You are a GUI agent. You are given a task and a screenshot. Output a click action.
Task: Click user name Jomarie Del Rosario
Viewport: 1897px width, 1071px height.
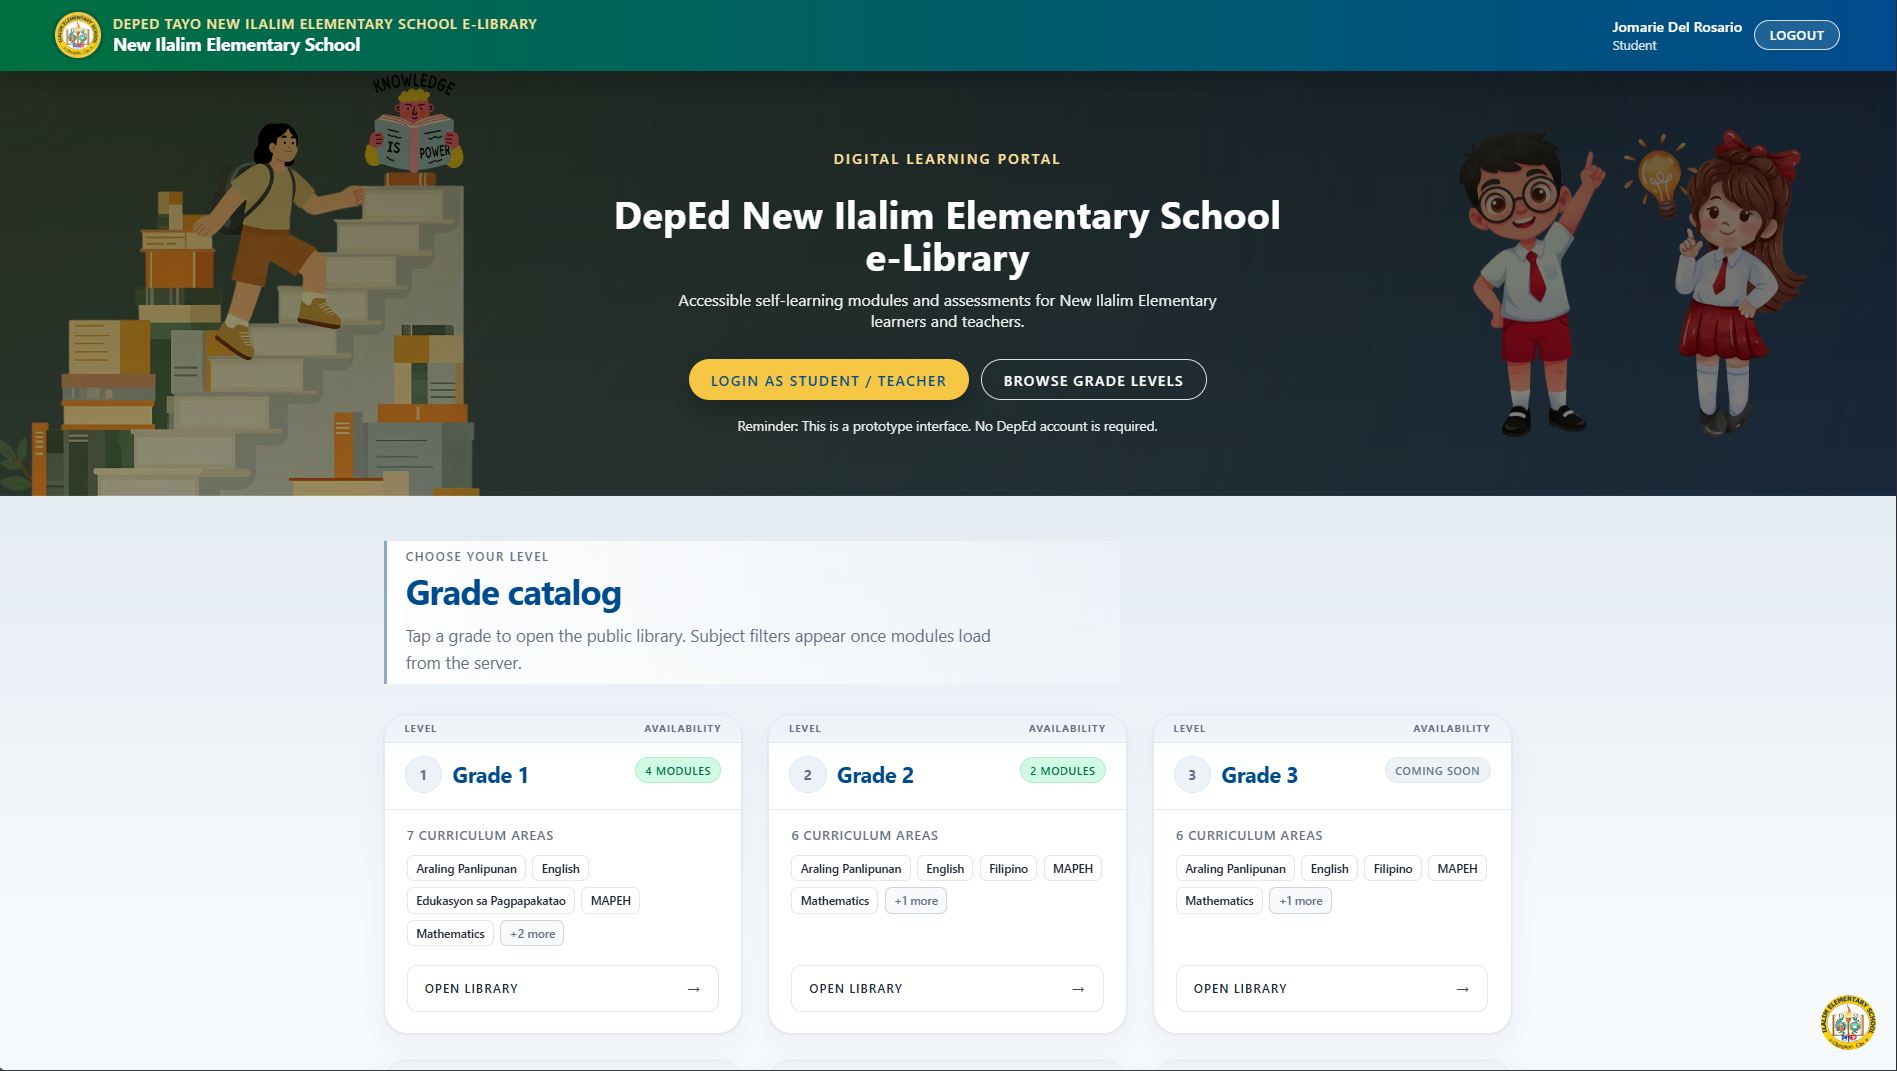pos(1676,27)
